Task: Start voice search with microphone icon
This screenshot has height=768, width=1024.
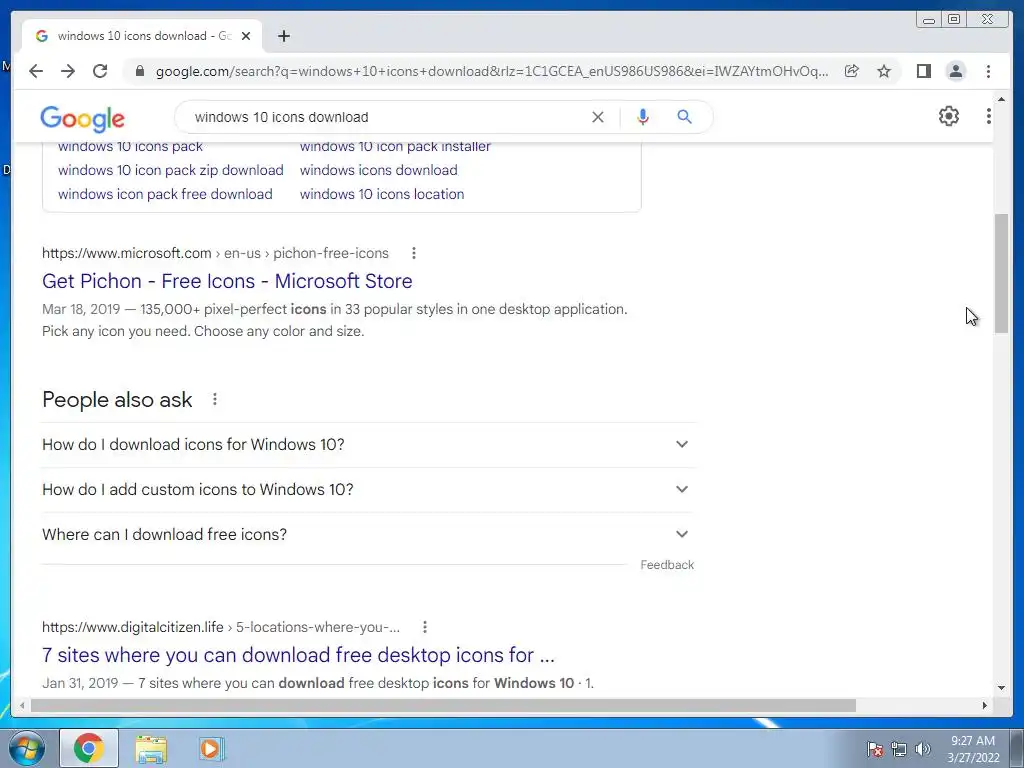Action: tap(643, 117)
